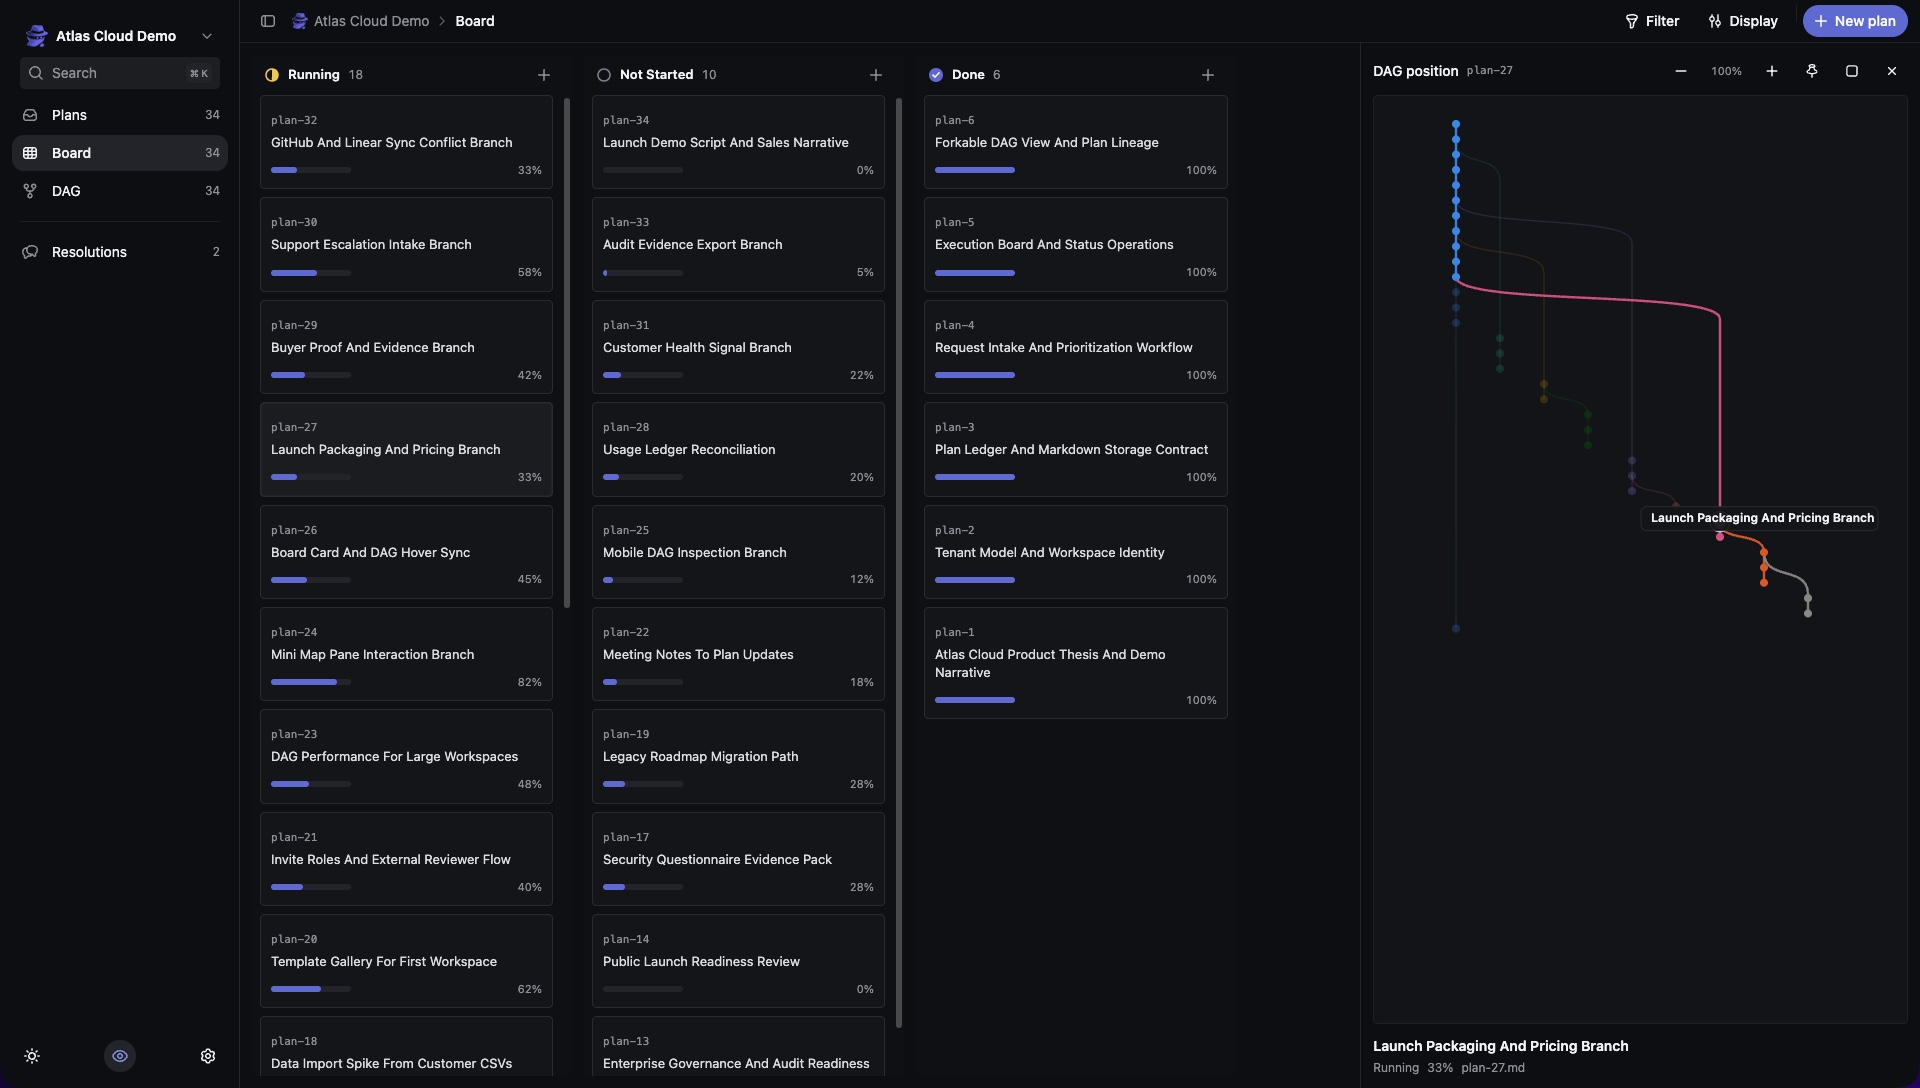The width and height of the screenshot is (1920, 1088).
Task: Focus the Search input field
Action: coord(120,73)
